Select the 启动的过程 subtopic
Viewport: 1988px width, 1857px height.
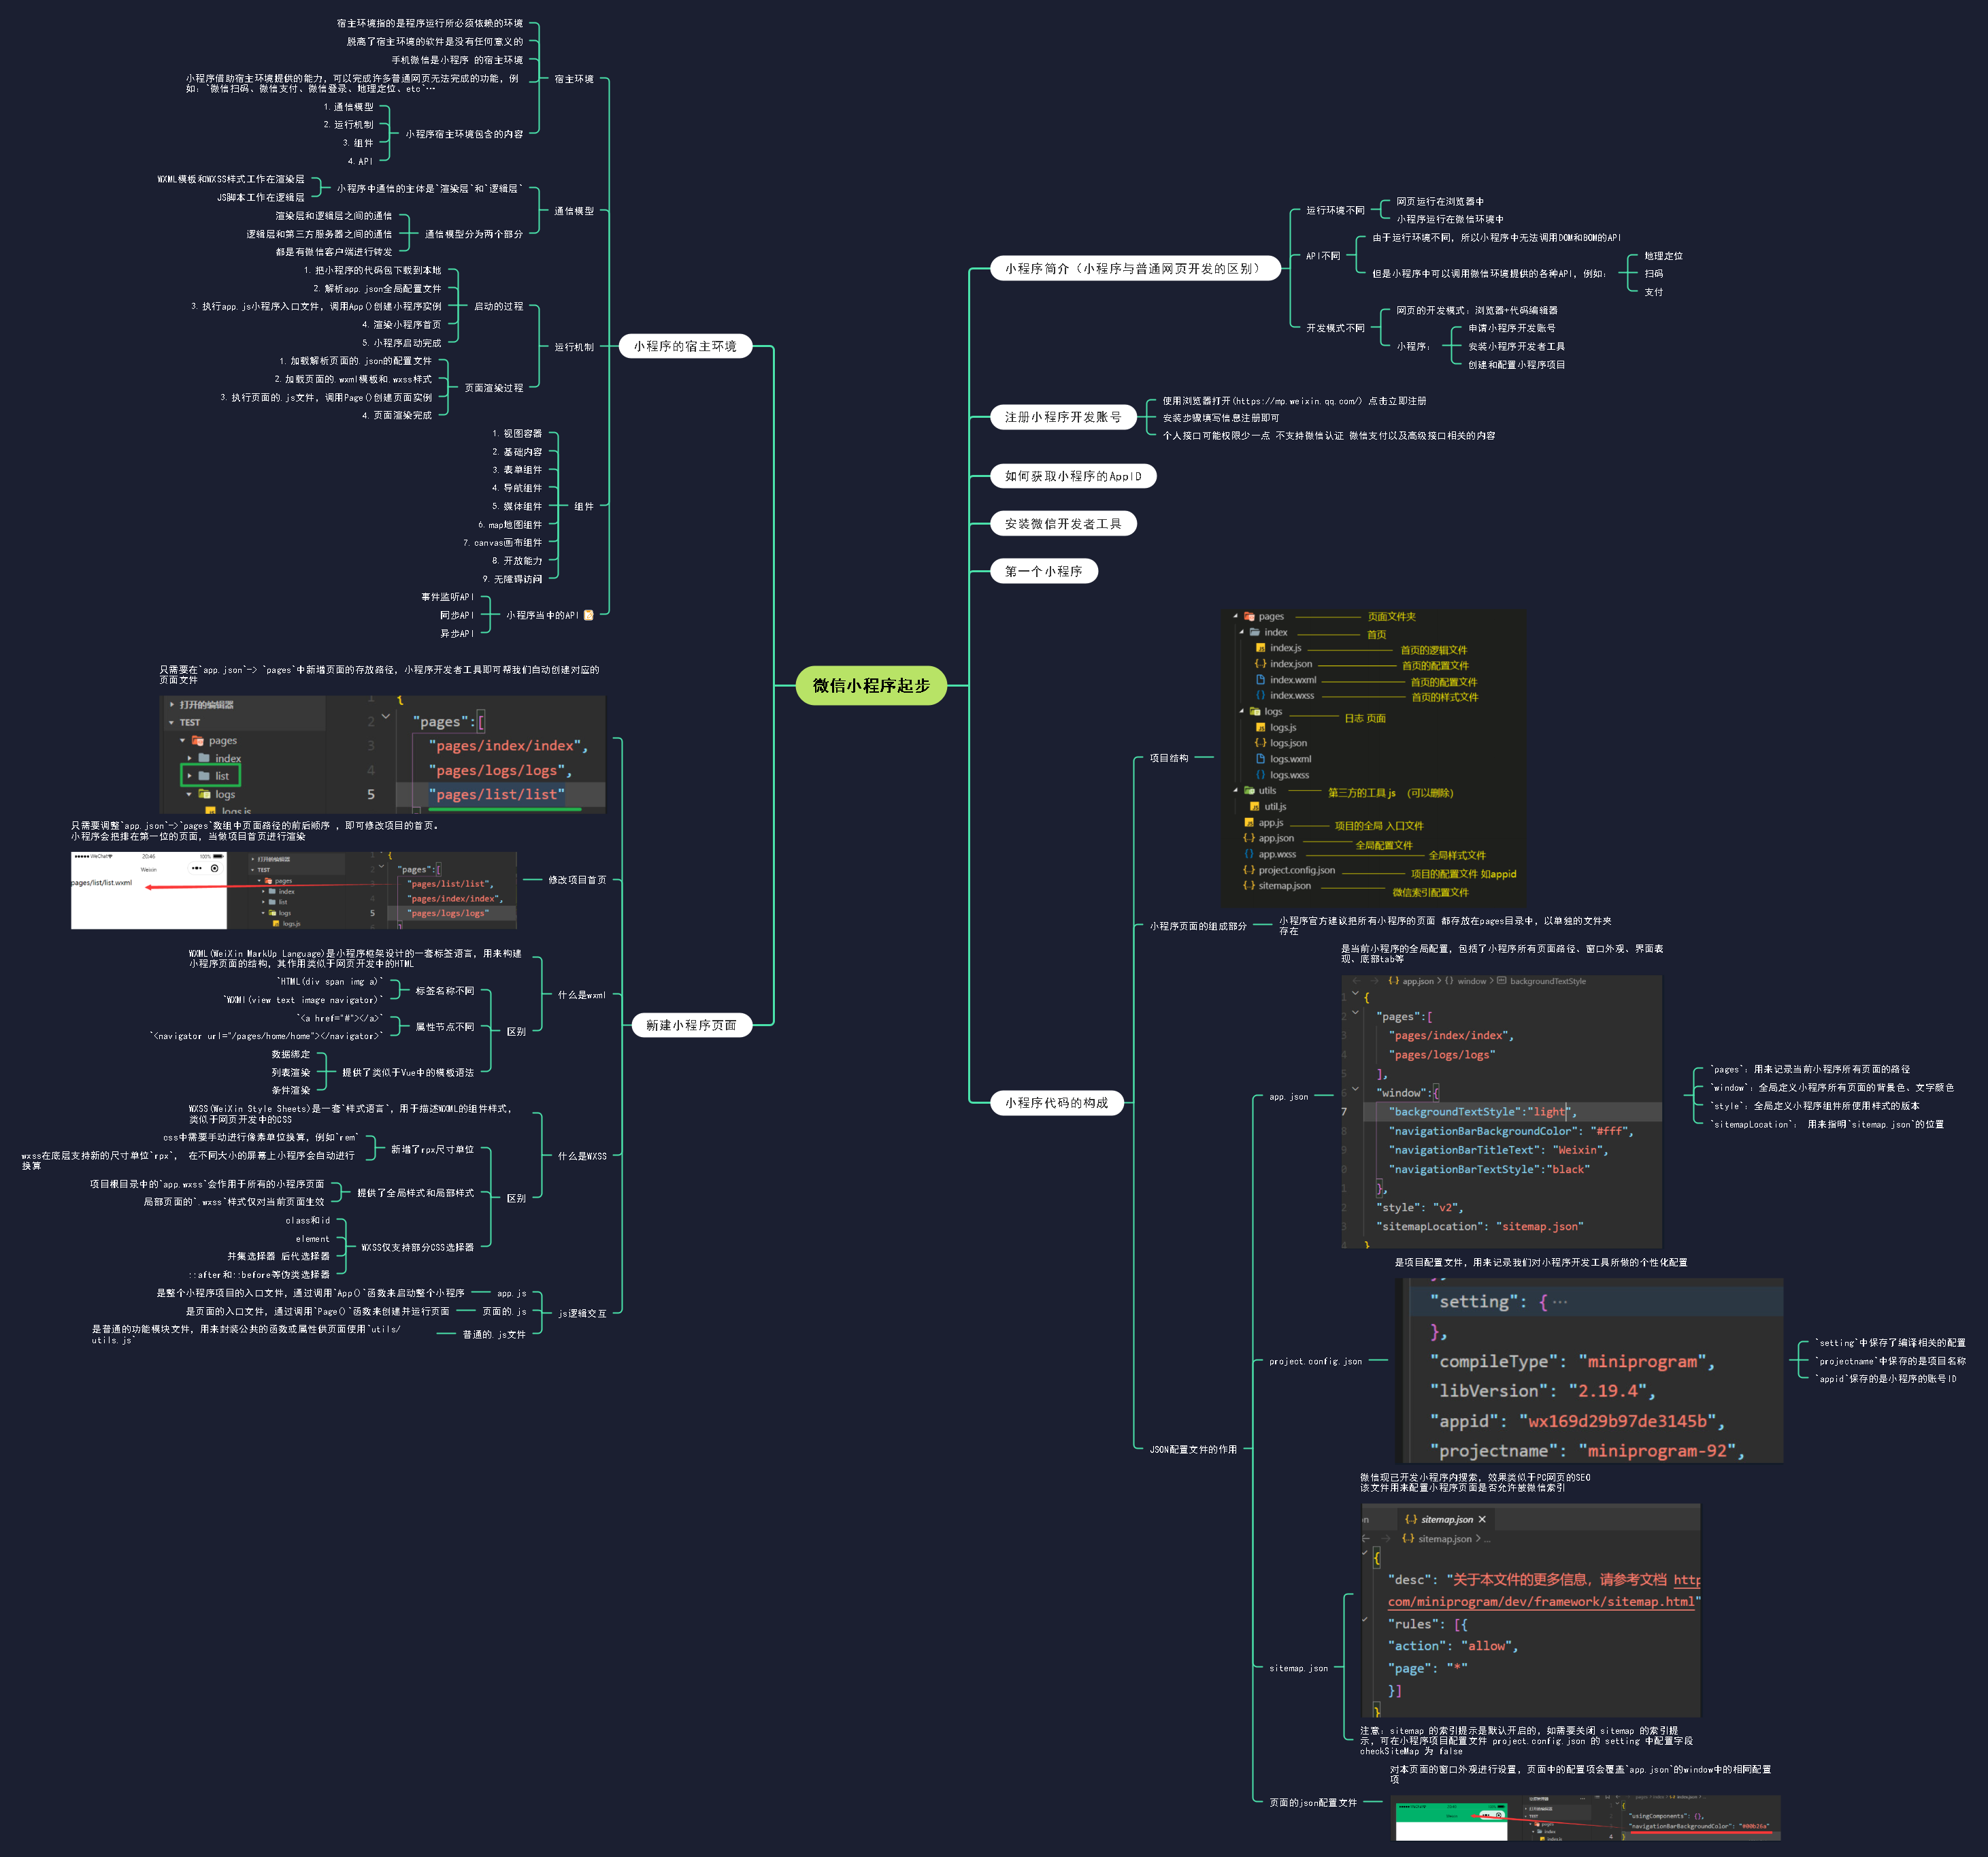click(x=498, y=306)
